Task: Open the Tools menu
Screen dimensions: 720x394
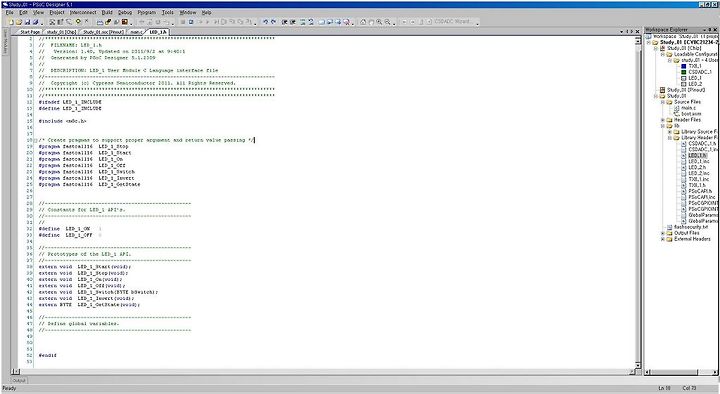Action: pyautogui.click(x=168, y=12)
